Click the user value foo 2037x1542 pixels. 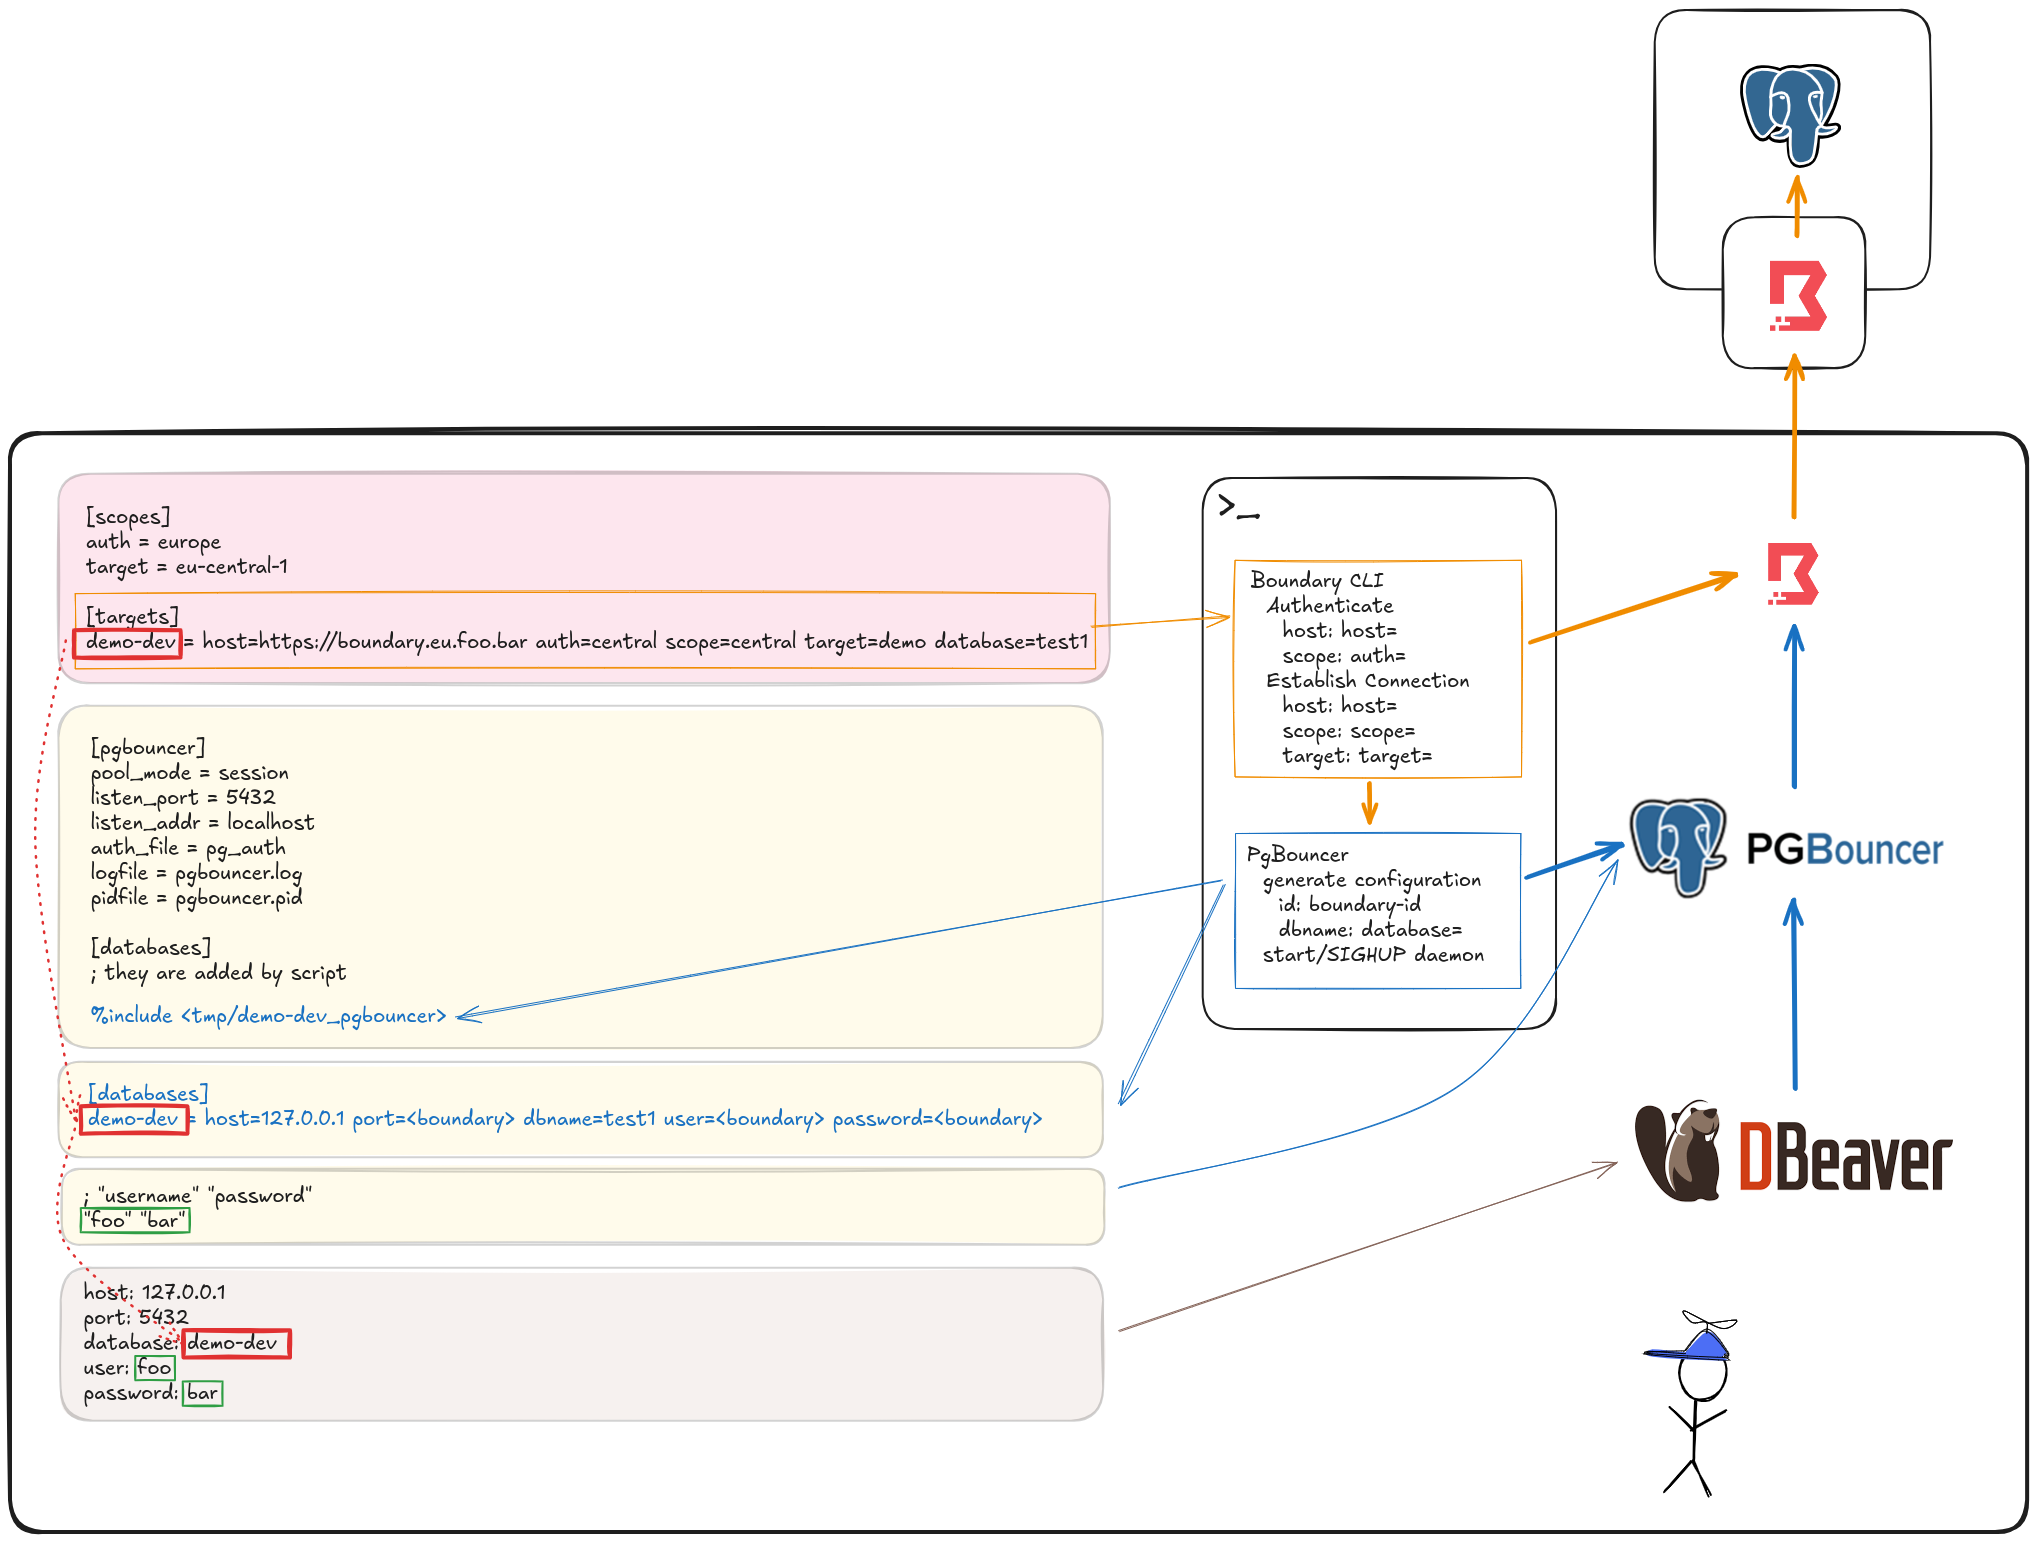tap(154, 1368)
